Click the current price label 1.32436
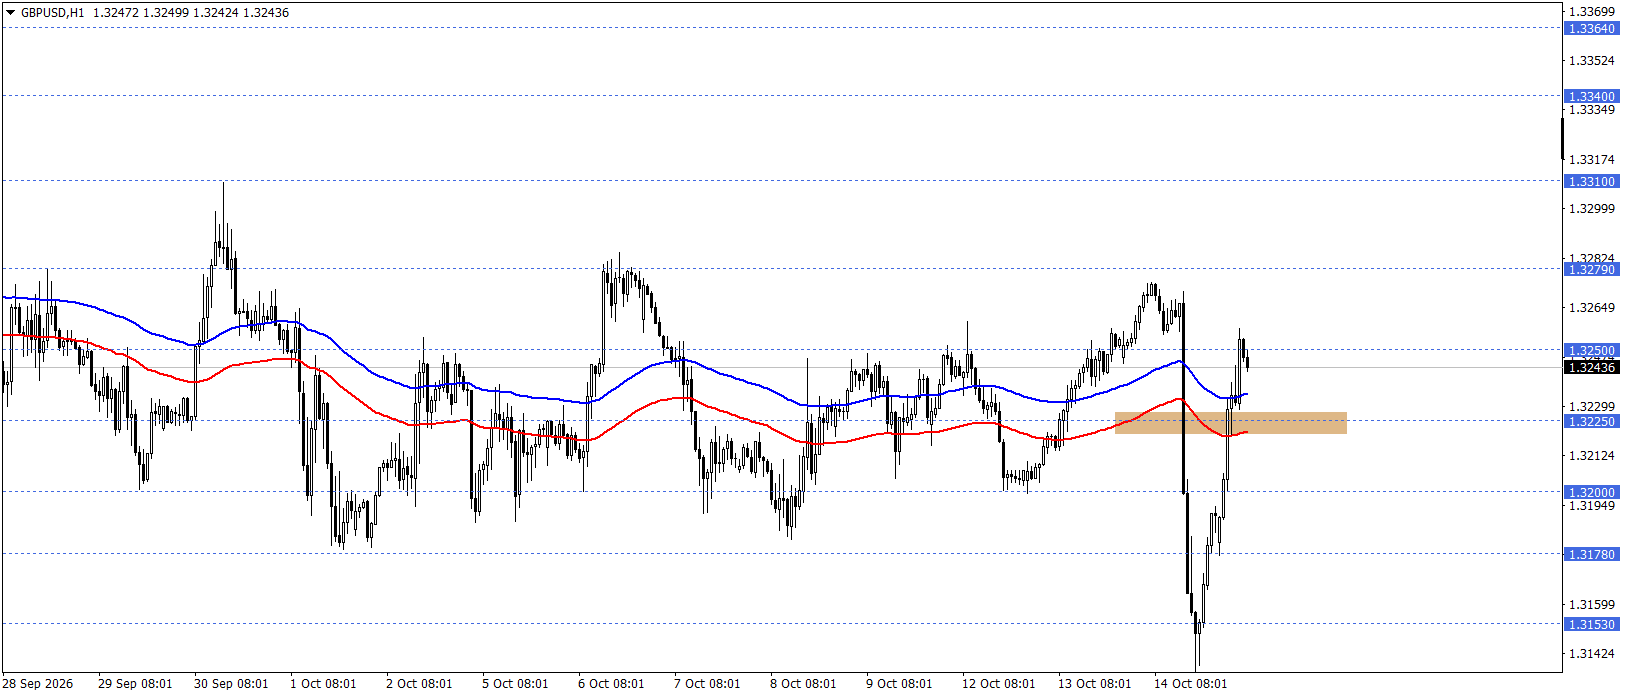This screenshot has height=696, width=1626. point(1591,368)
